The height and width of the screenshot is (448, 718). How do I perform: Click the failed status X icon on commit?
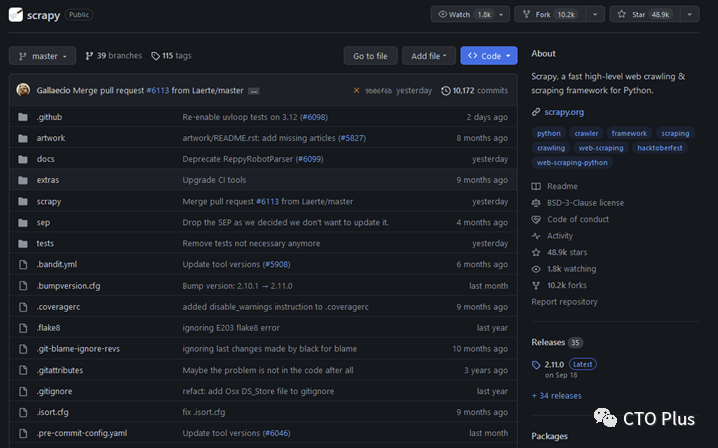(356, 91)
